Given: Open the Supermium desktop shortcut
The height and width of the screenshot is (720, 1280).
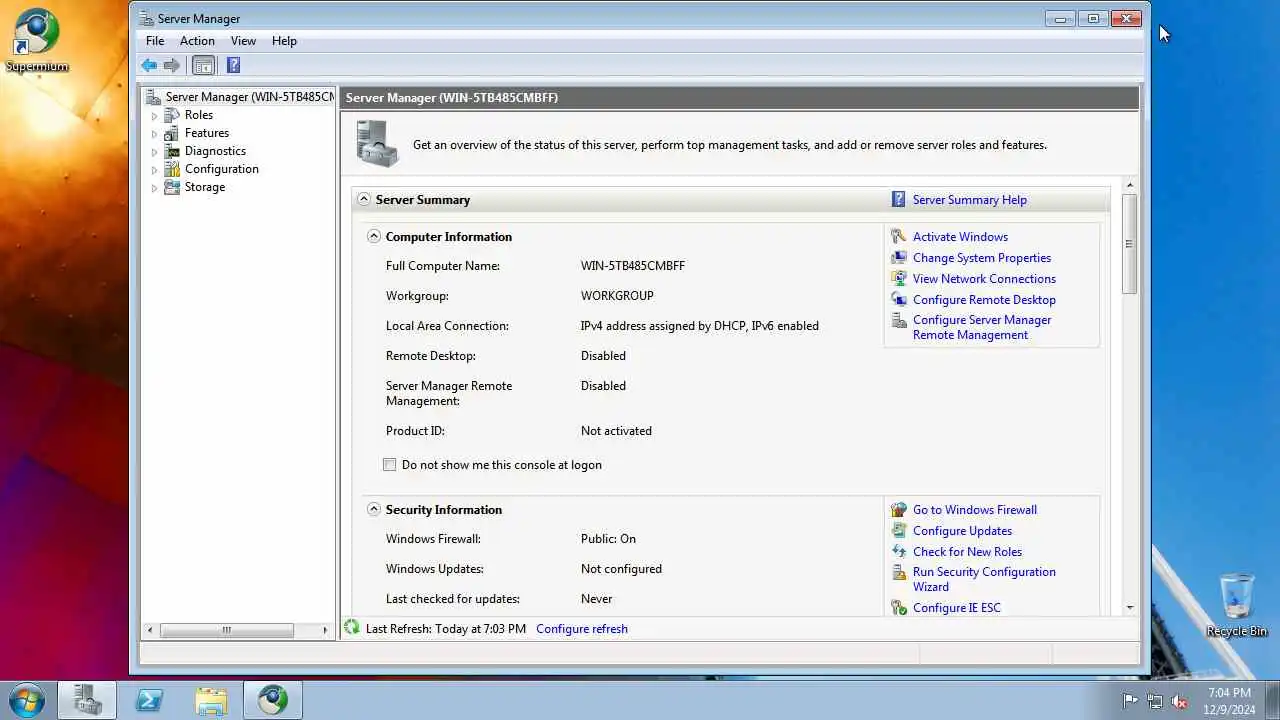Looking at the screenshot, I should coord(37,41).
